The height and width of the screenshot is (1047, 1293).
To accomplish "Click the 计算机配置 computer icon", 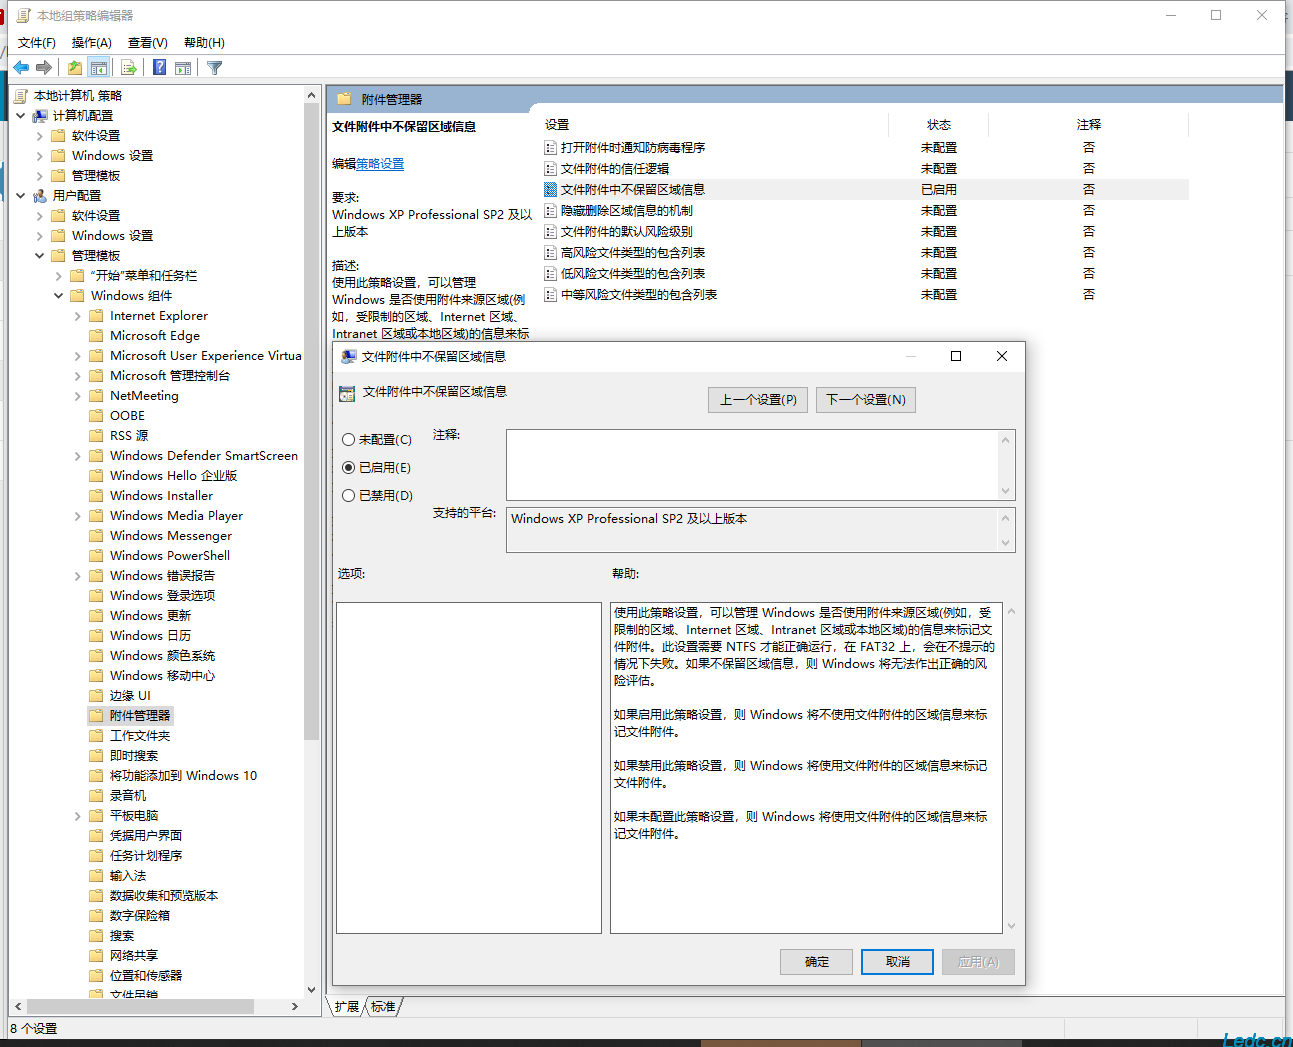I will [x=40, y=116].
